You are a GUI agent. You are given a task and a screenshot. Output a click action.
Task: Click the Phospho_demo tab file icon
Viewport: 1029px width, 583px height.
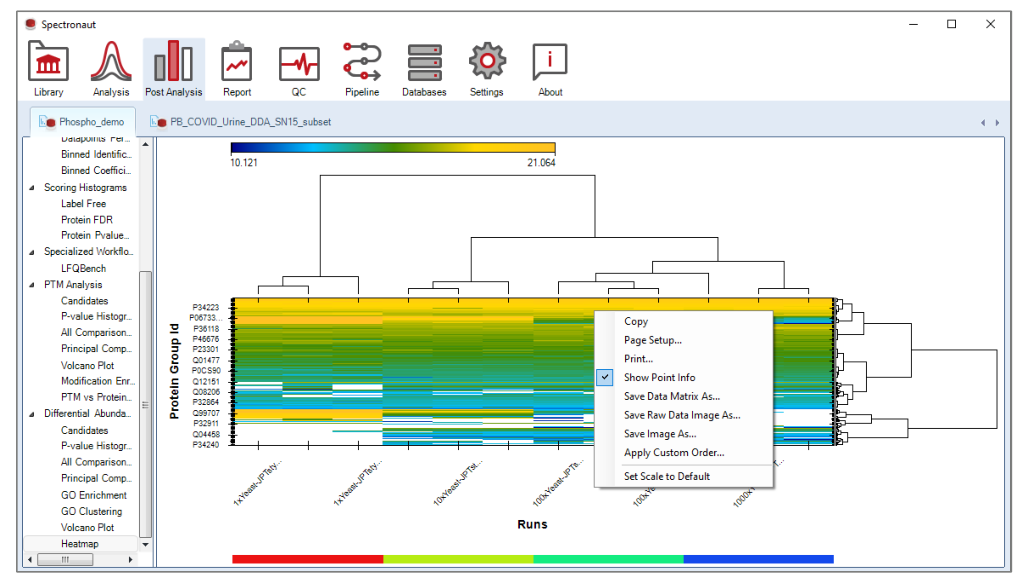click(x=47, y=121)
